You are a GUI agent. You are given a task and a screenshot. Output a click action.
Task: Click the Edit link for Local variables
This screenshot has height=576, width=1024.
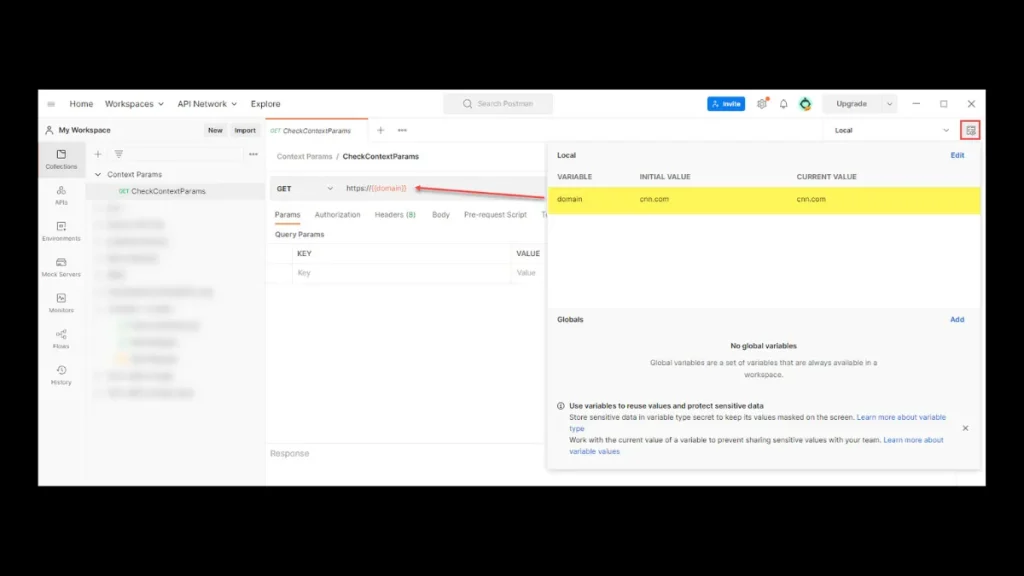(957, 155)
